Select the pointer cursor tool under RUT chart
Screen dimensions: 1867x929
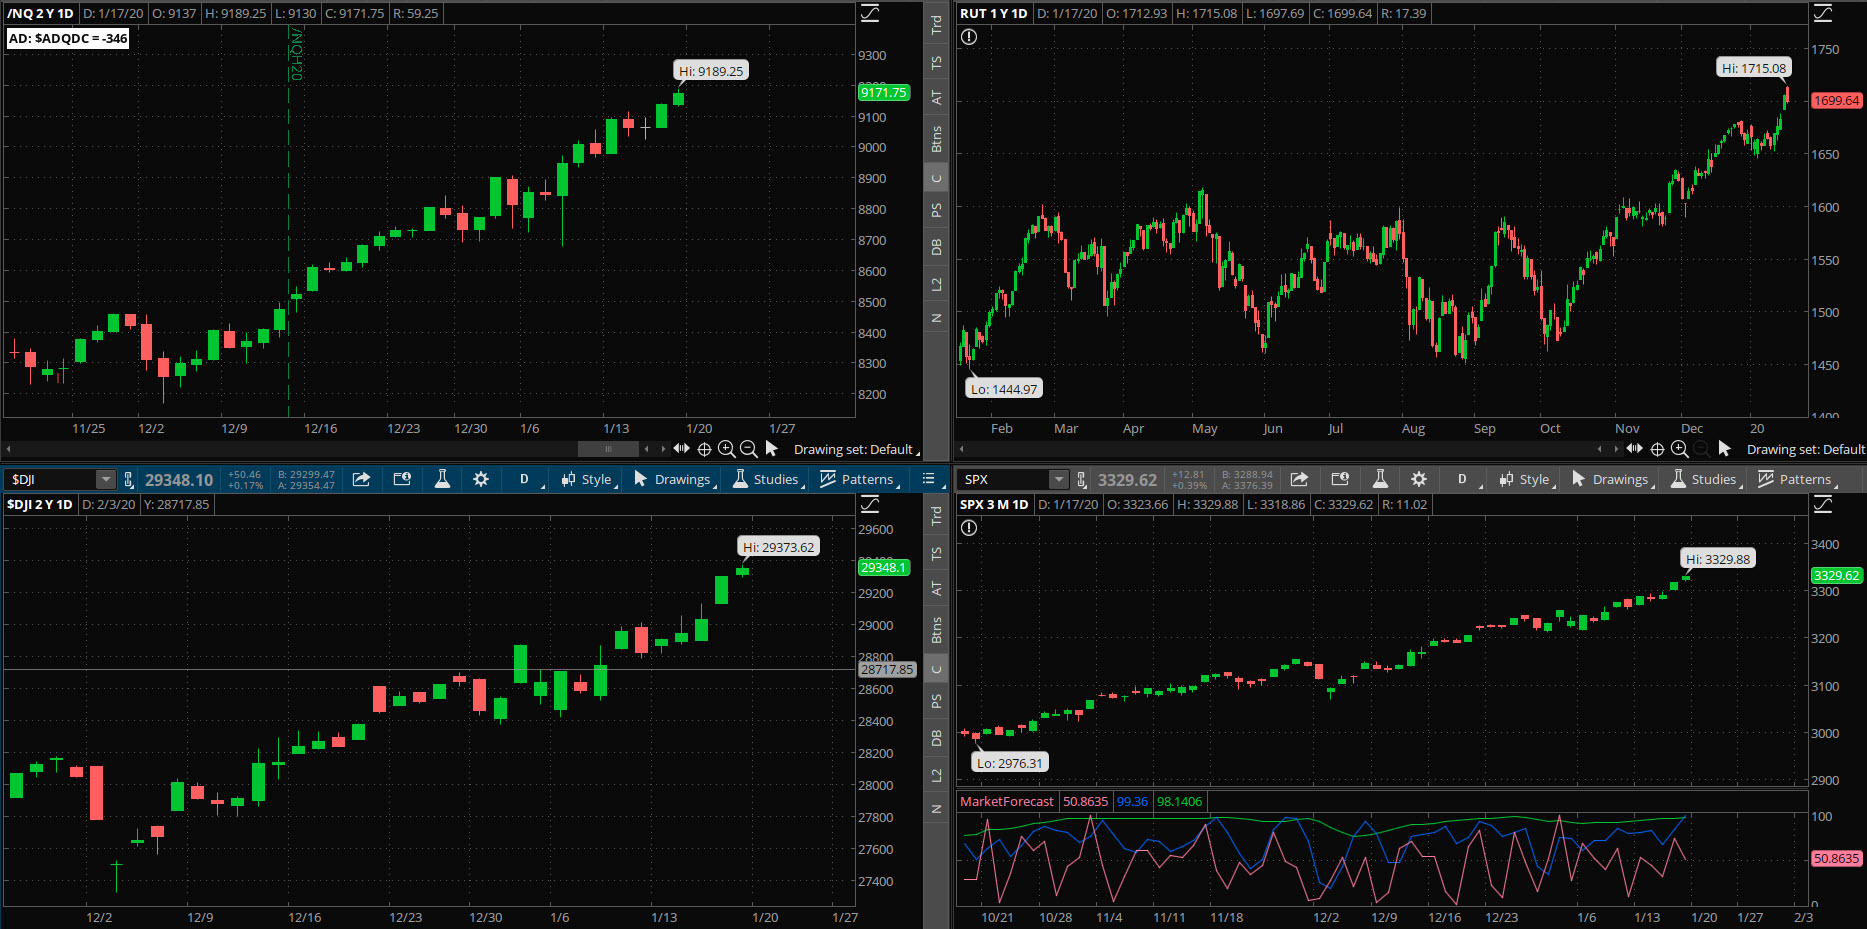point(1724,449)
